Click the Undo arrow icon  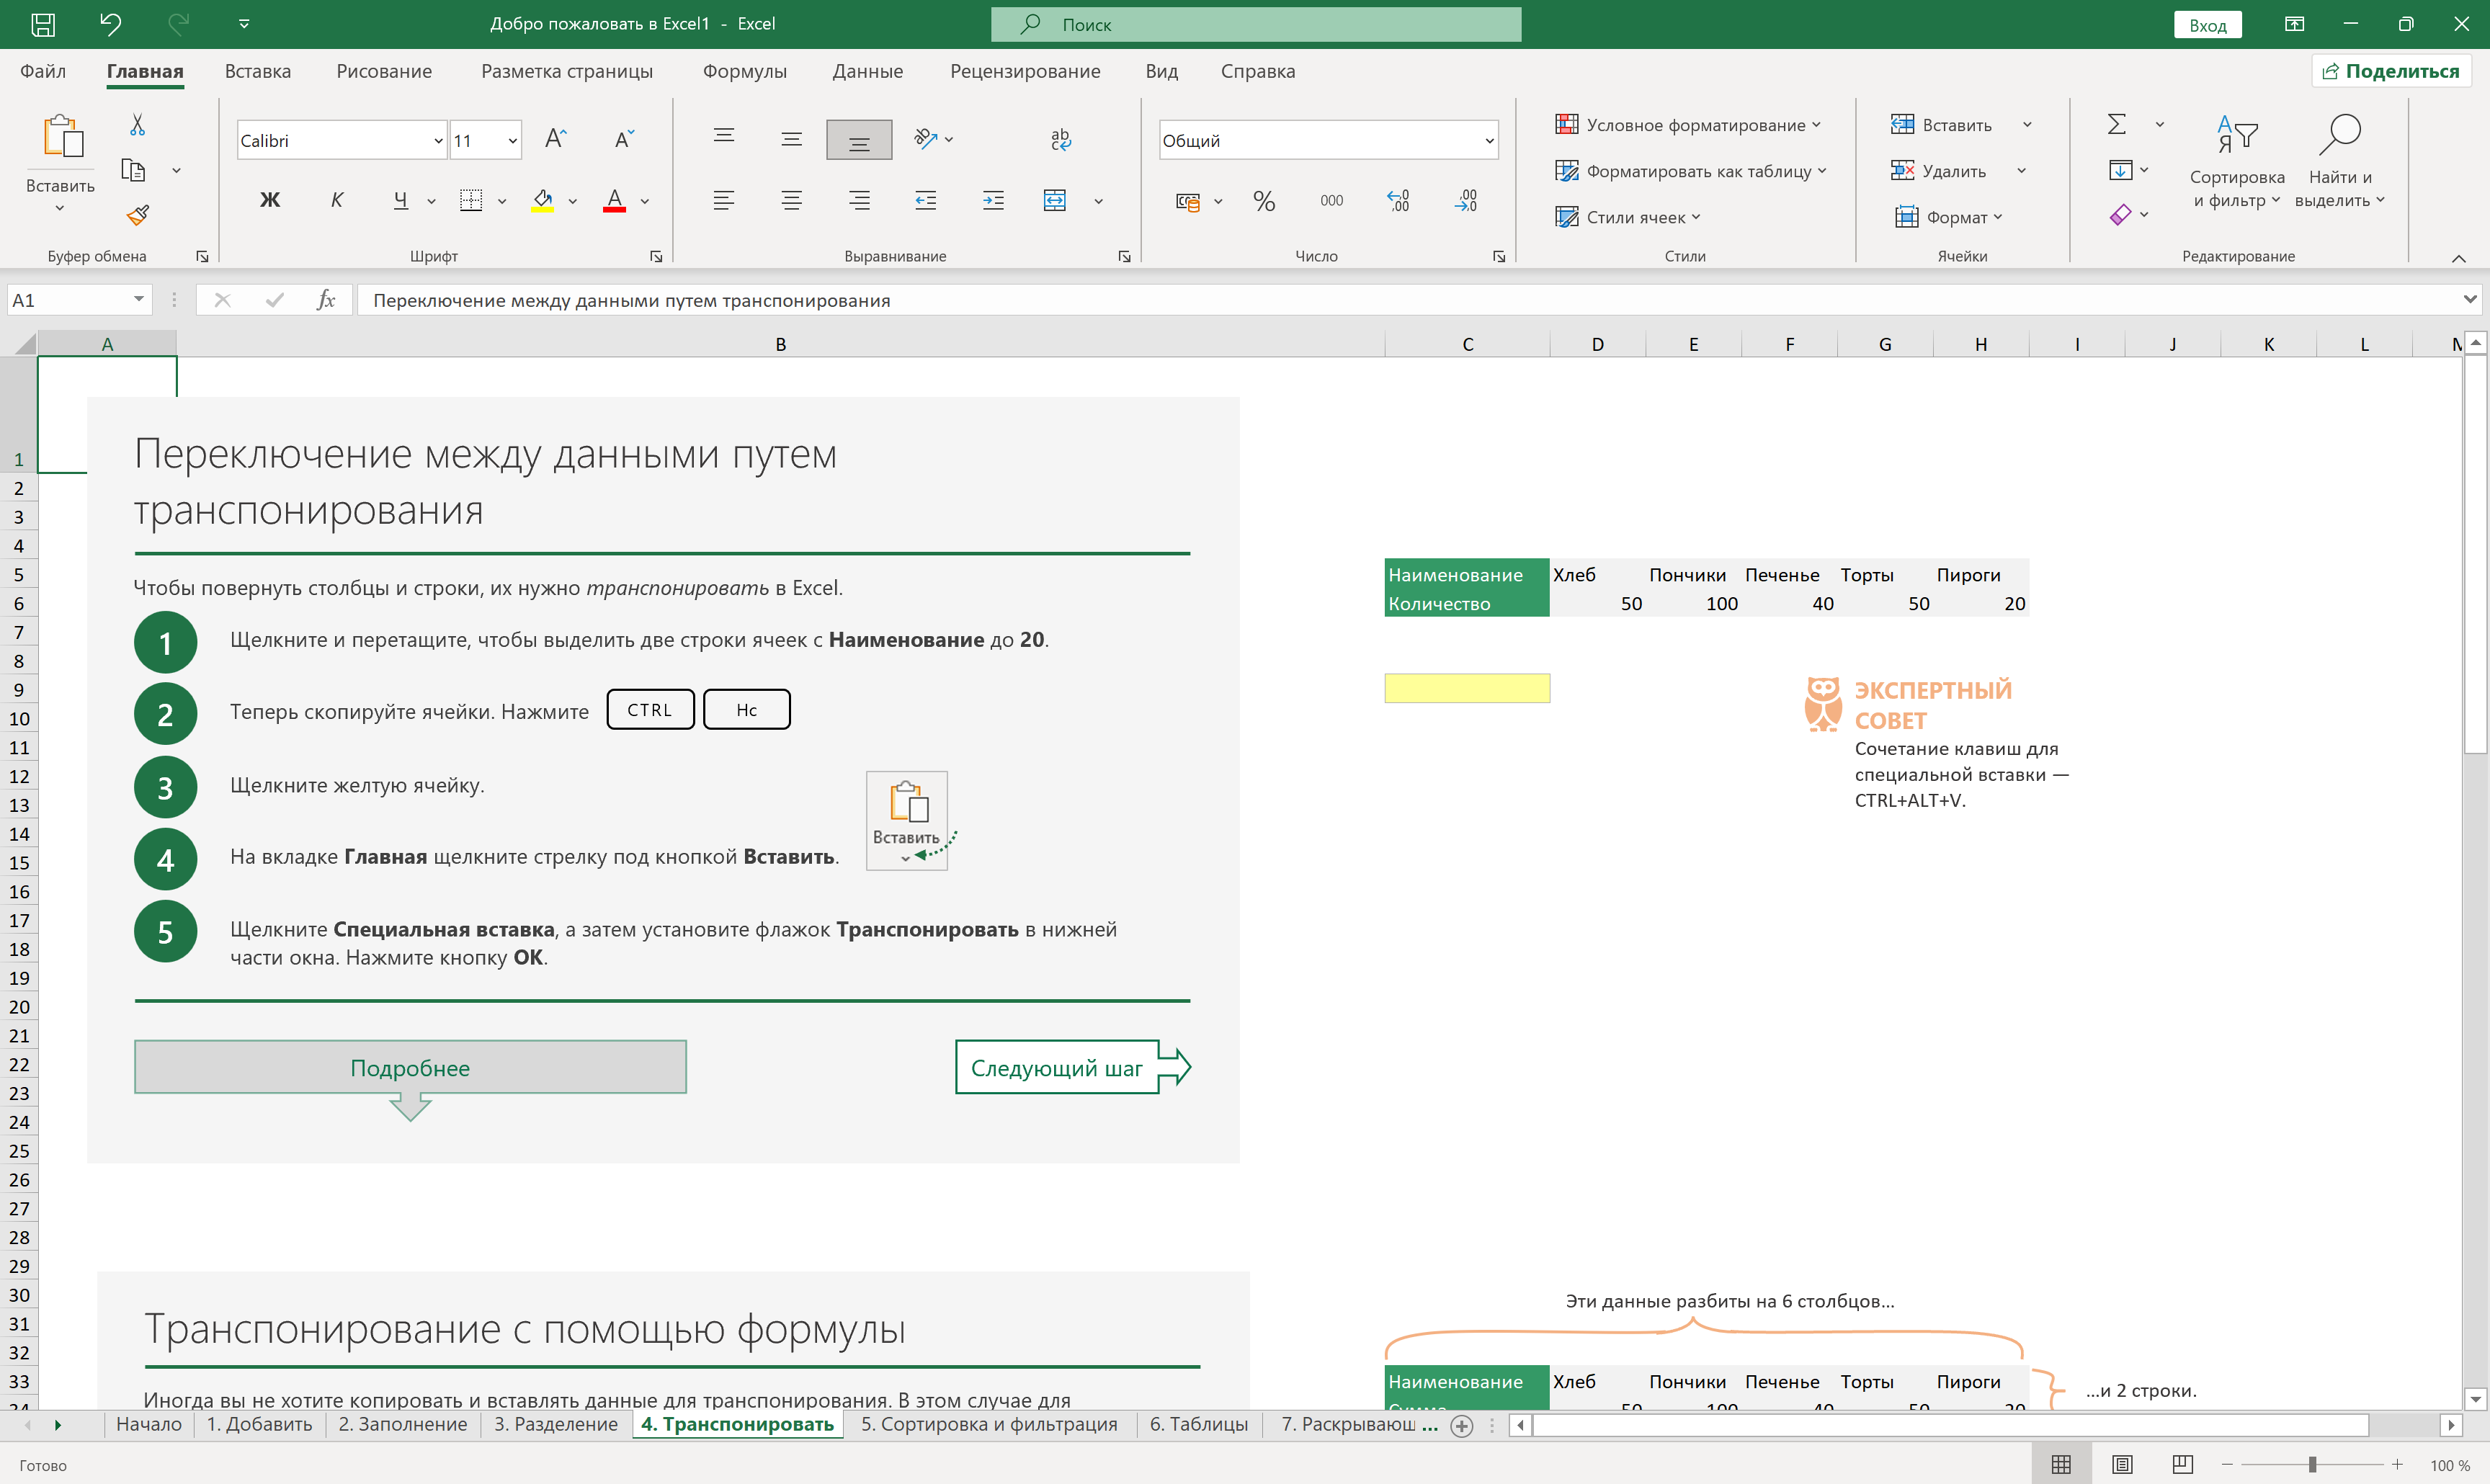[x=110, y=24]
